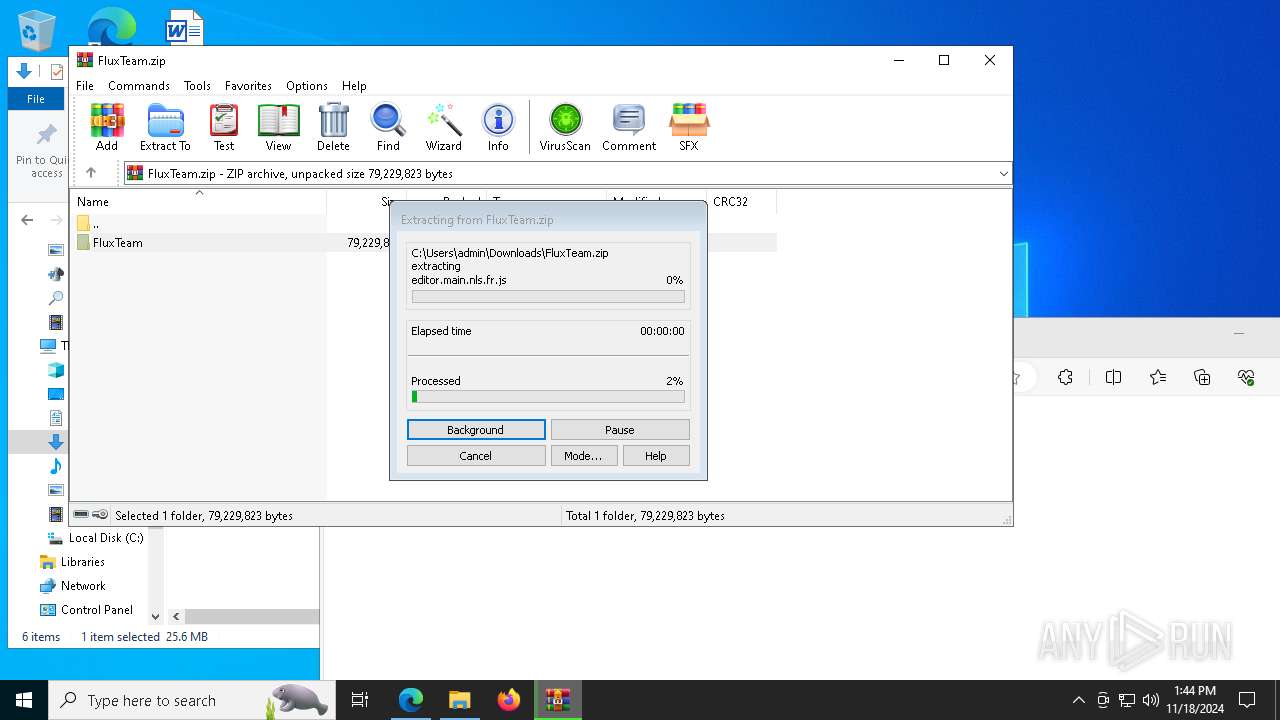Click Explorer sidebar scroll down arrow
1280x720 pixels.
click(155, 617)
